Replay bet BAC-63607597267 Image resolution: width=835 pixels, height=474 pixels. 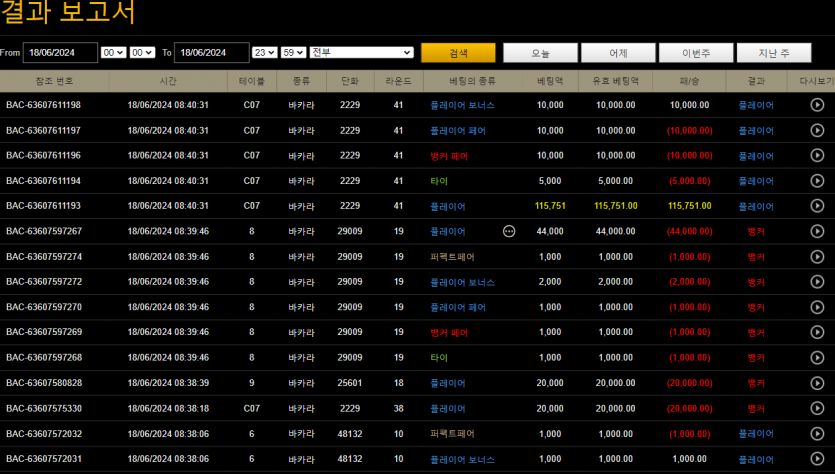click(817, 231)
